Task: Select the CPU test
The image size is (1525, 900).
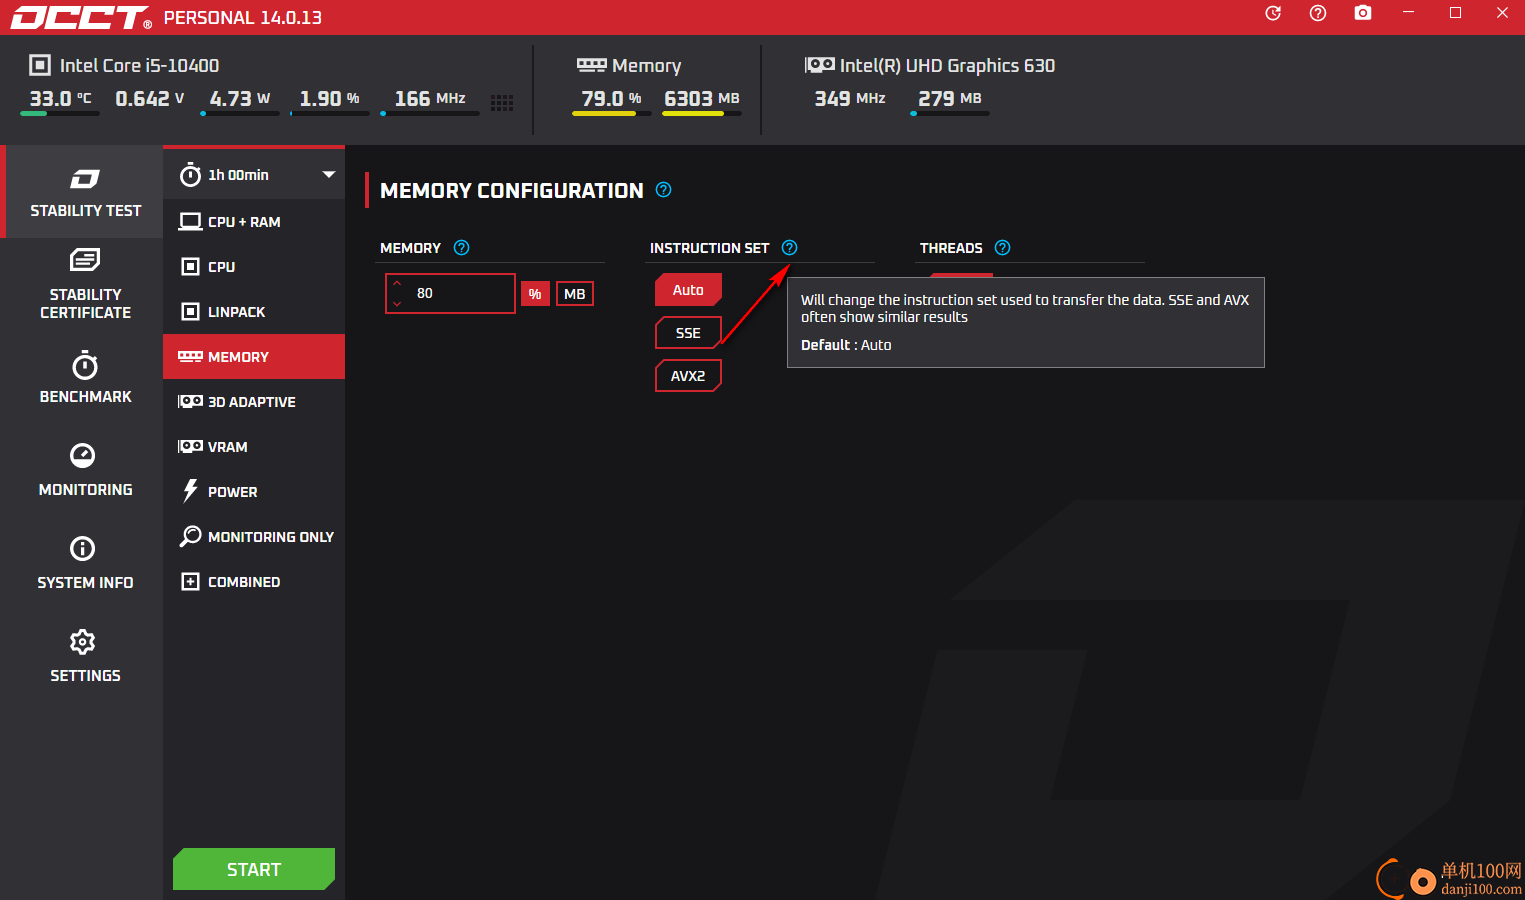Action: (254, 267)
